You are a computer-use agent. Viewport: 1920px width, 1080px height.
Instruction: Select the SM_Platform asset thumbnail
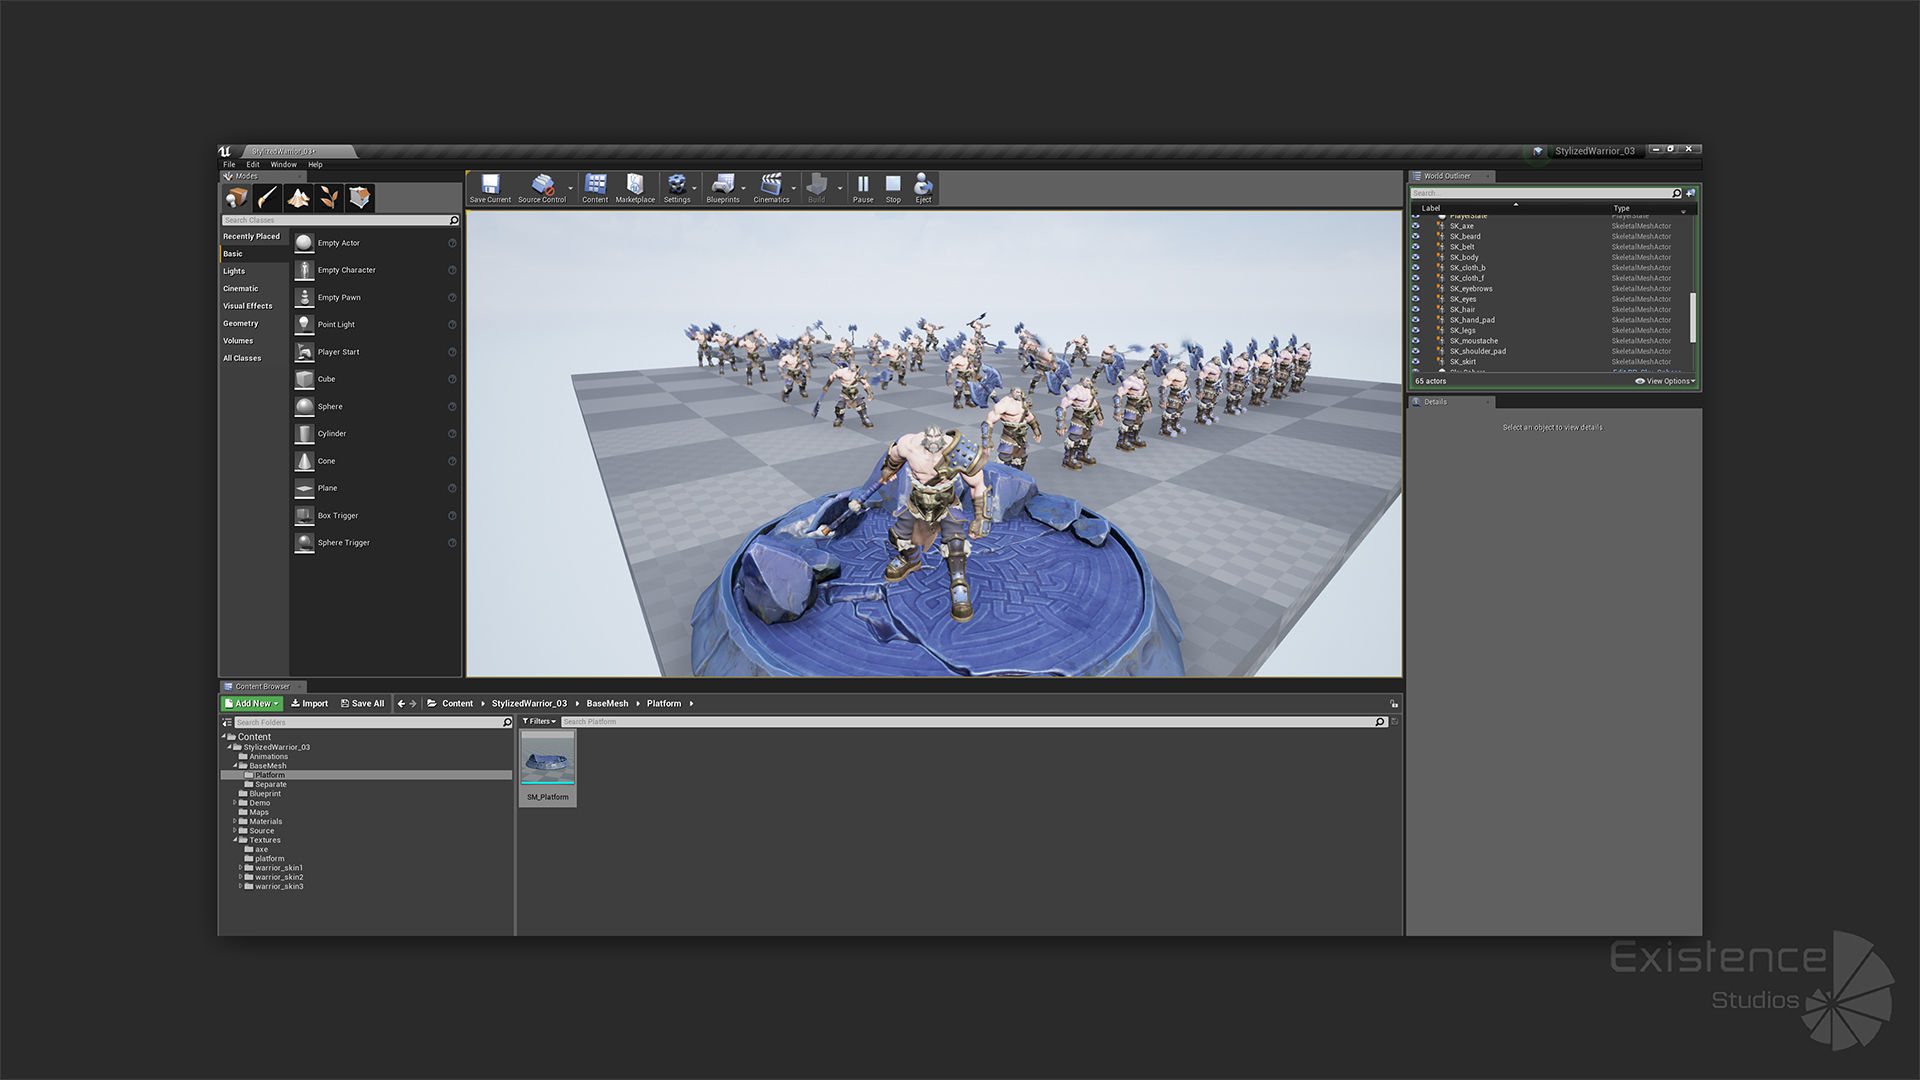click(548, 759)
